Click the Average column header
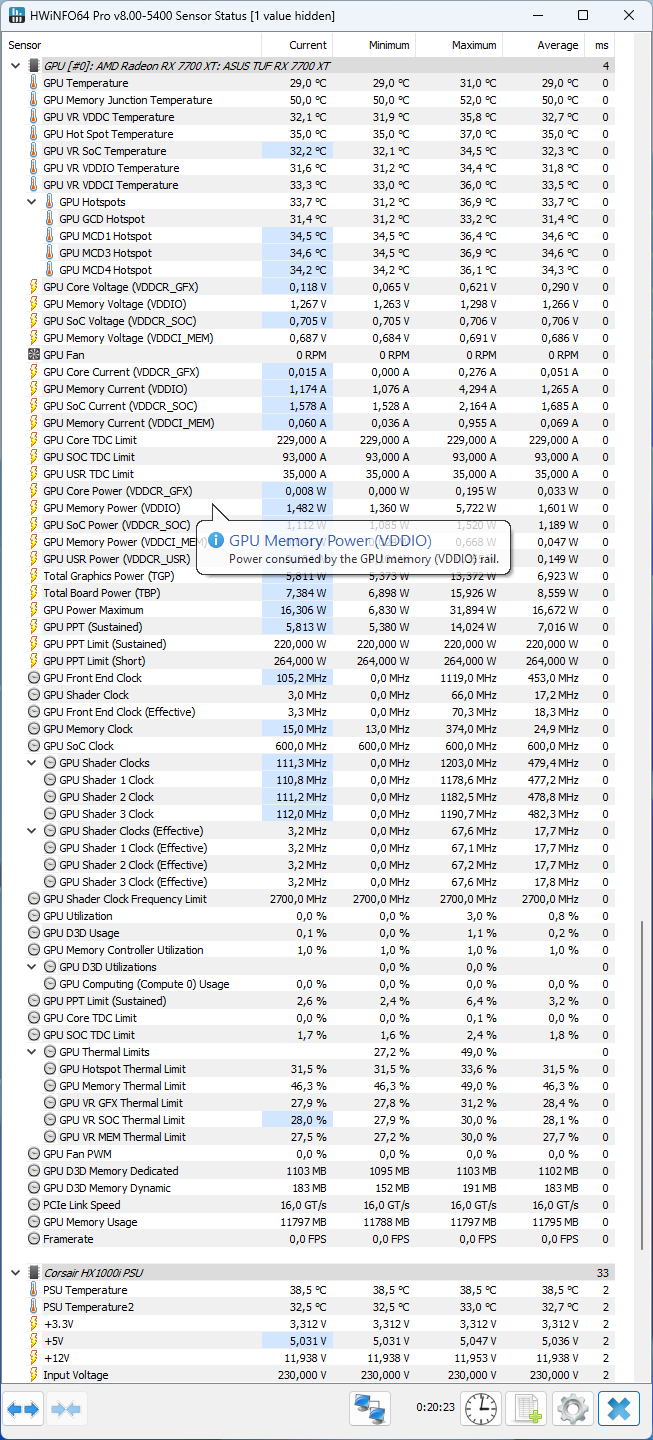This screenshot has width=653, height=1440. coord(544,45)
